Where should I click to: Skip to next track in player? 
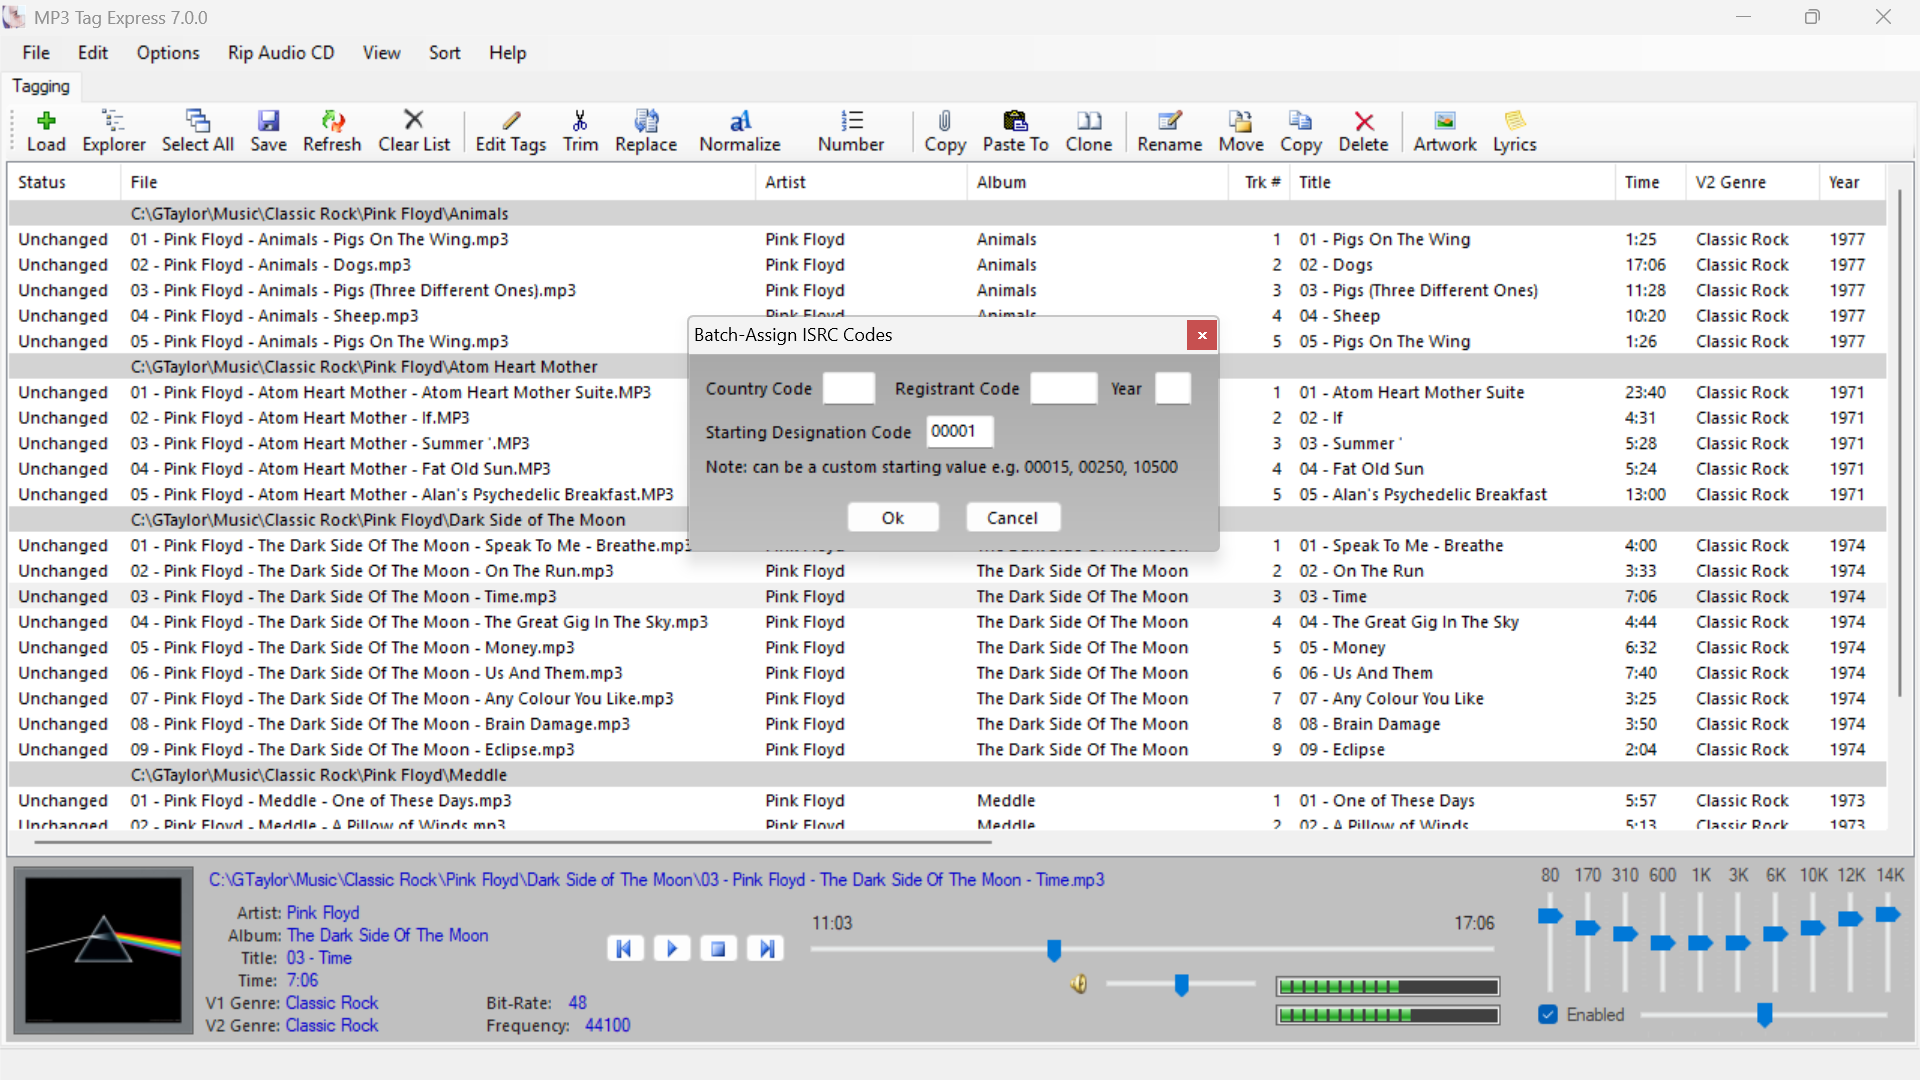(x=766, y=948)
